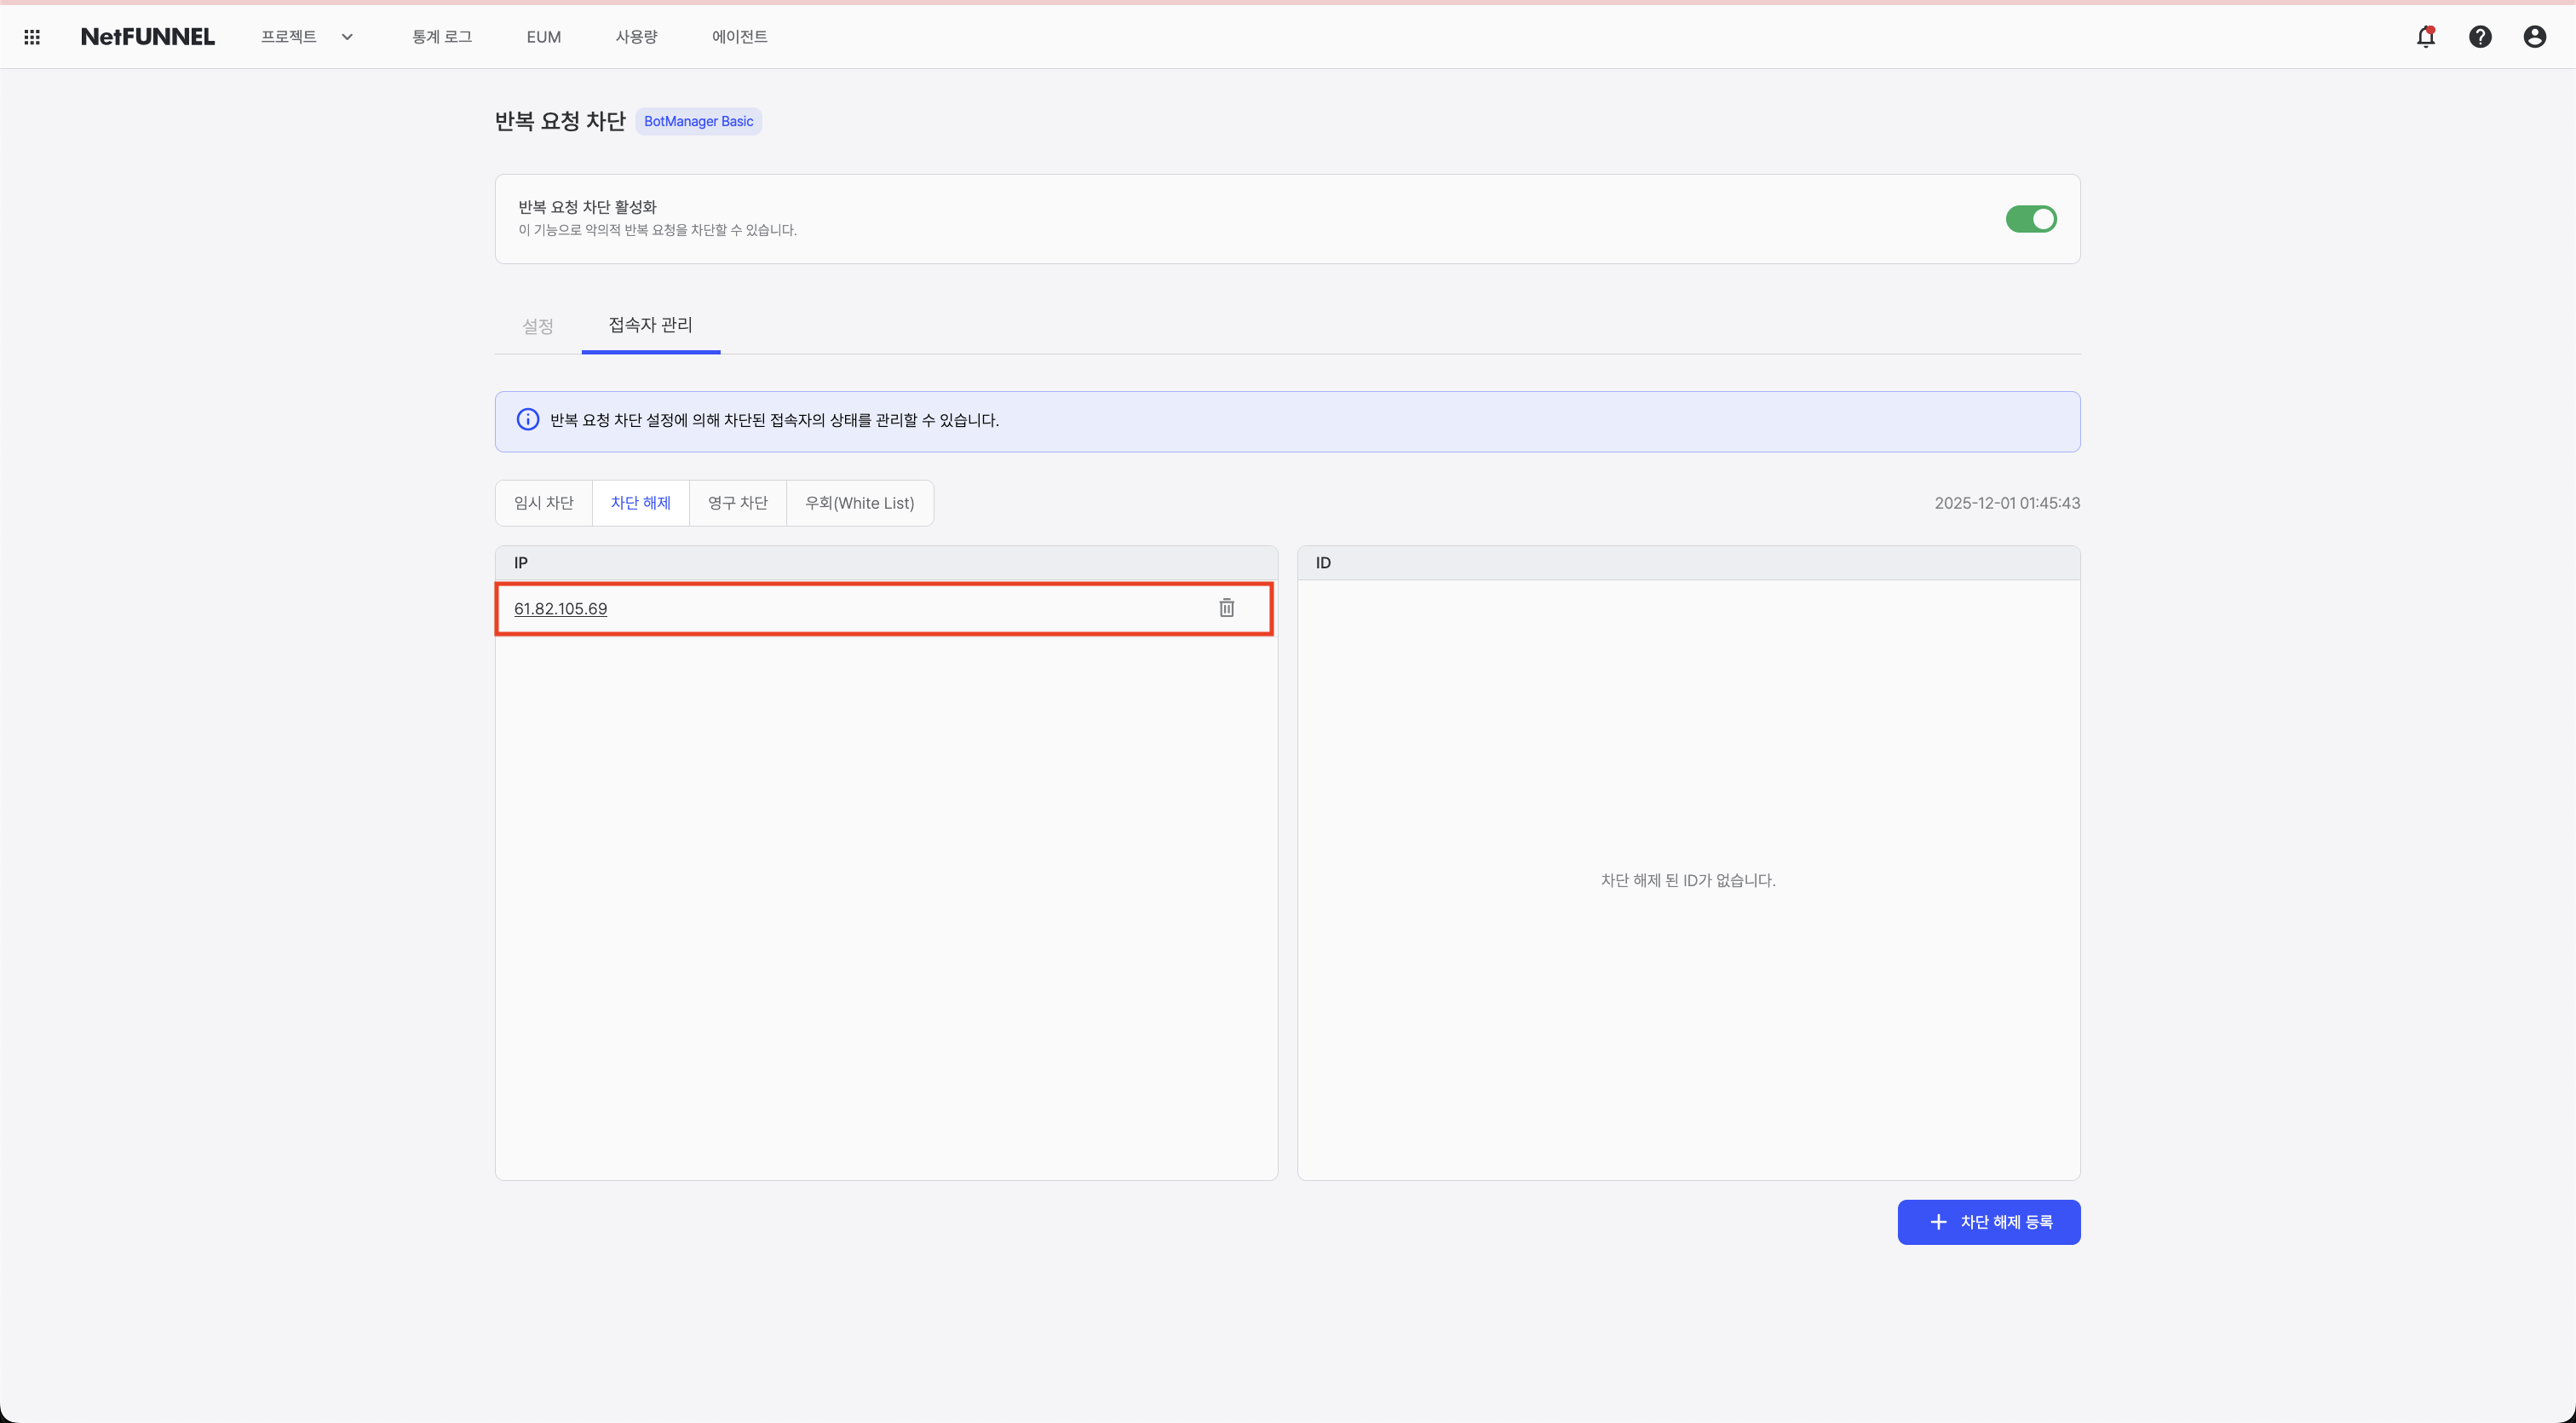Click the NetFUNNEL logo
This screenshot has width=2576, height=1423.
(147, 37)
